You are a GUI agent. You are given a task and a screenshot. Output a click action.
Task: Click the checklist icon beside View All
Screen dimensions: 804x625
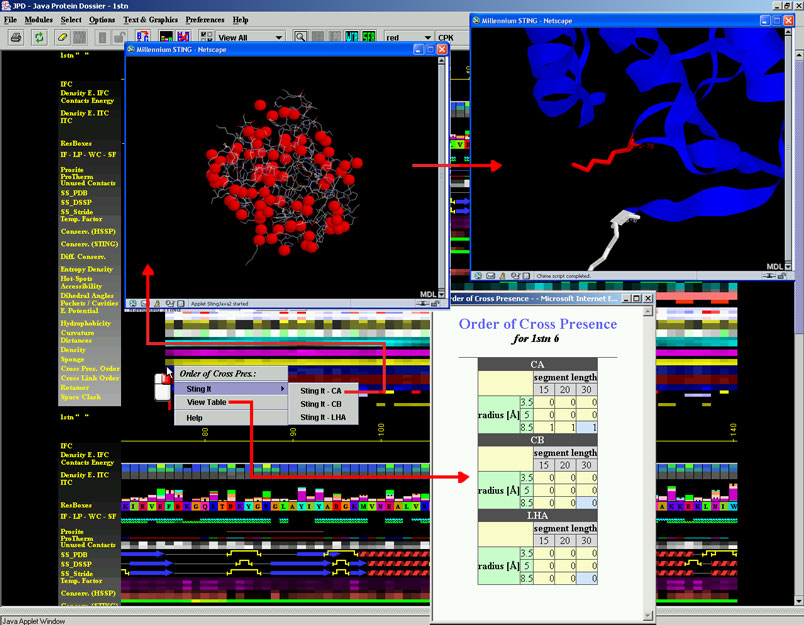[x=206, y=37]
